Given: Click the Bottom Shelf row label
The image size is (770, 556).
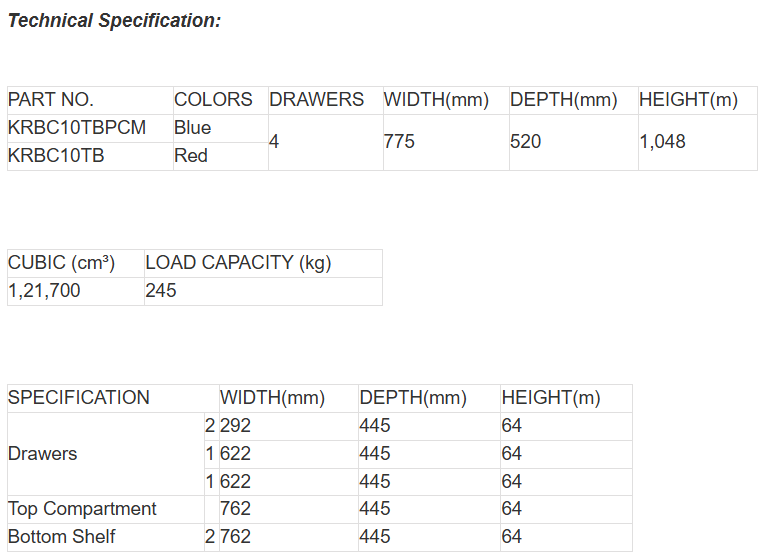Looking at the screenshot, I should coord(62,537).
